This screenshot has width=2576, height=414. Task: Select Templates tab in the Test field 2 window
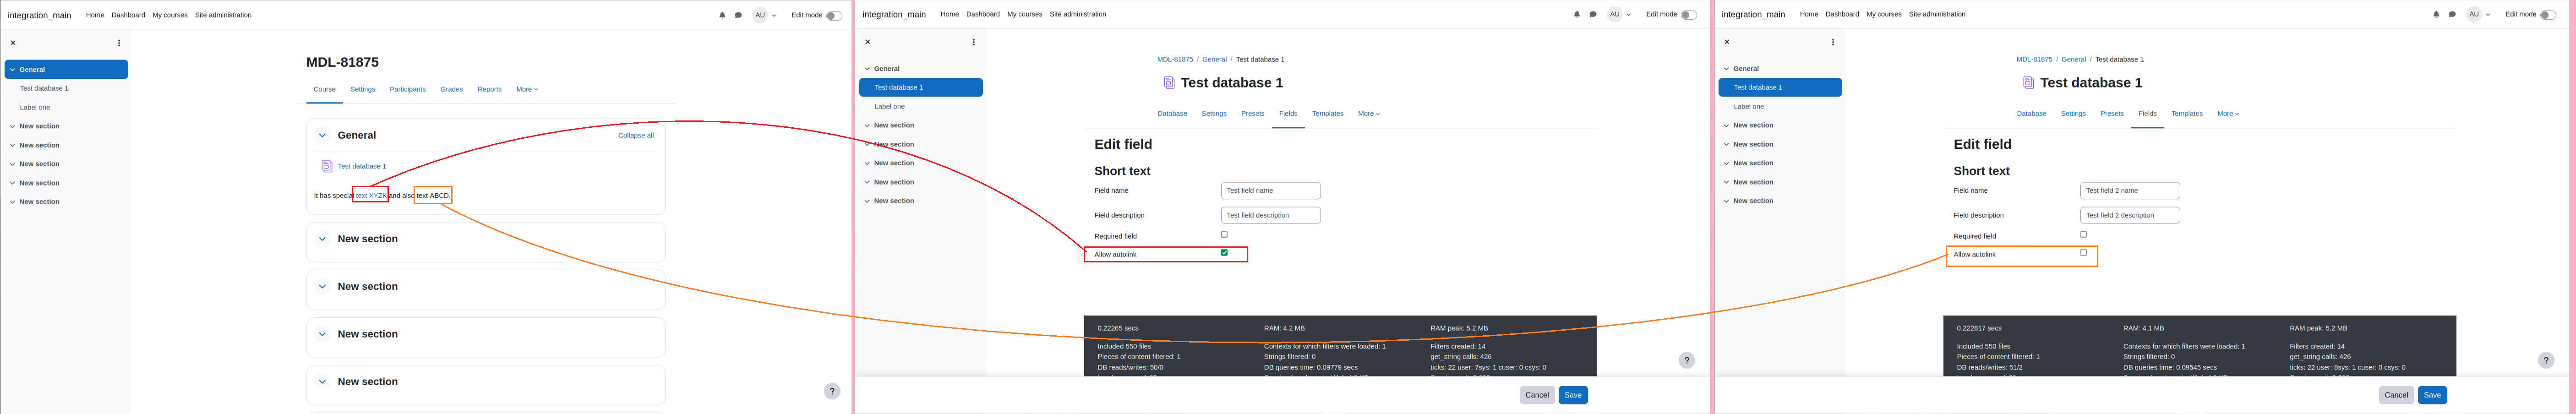click(x=2187, y=114)
